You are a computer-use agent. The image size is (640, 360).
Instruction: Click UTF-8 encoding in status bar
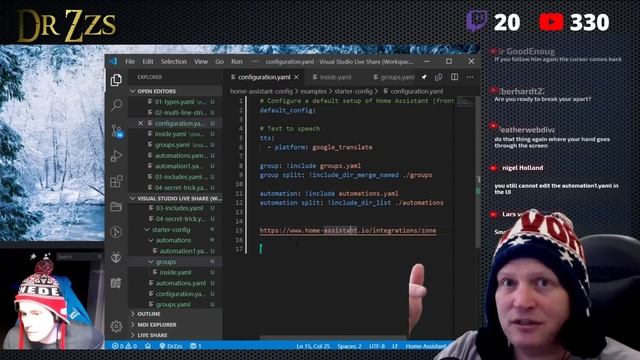[x=377, y=346]
